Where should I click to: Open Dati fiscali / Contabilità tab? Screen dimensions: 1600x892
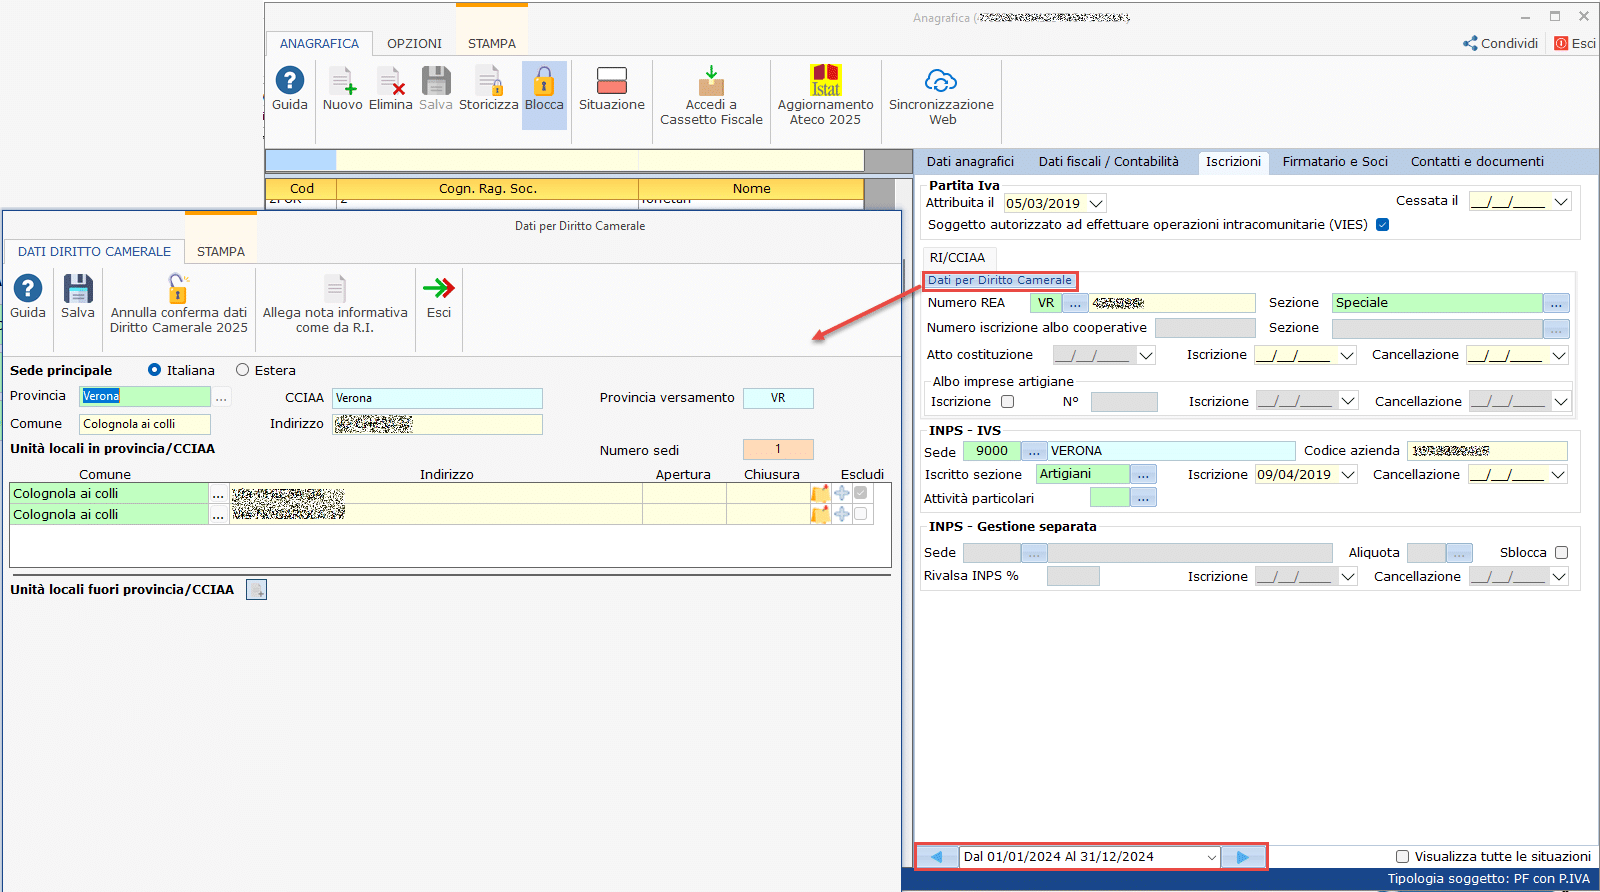pos(1108,162)
